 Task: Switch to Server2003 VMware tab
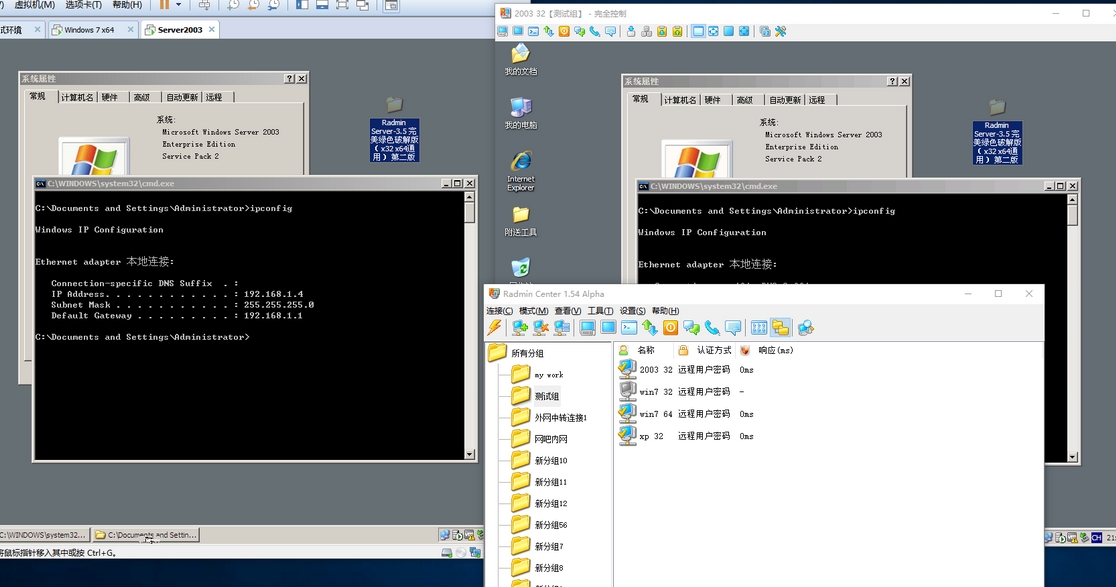pyautogui.click(x=179, y=30)
